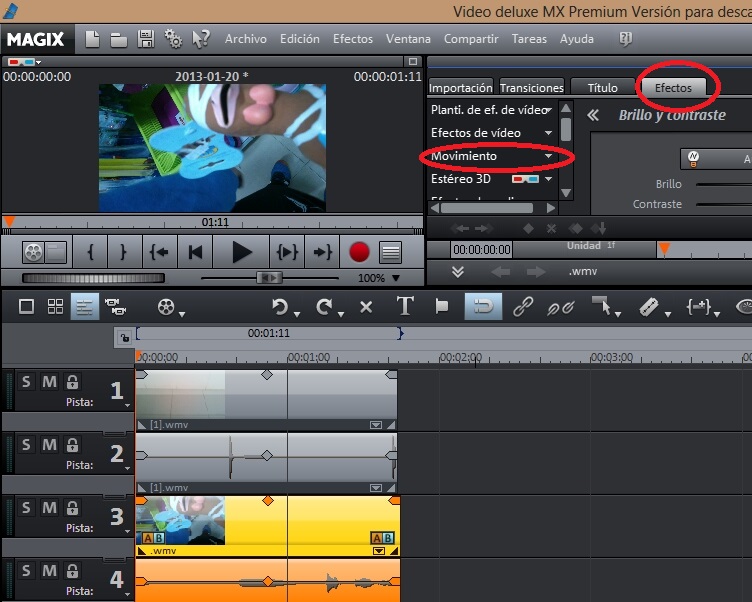Adjust Brillo slider
The width and height of the screenshot is (752, 602).
724,184
